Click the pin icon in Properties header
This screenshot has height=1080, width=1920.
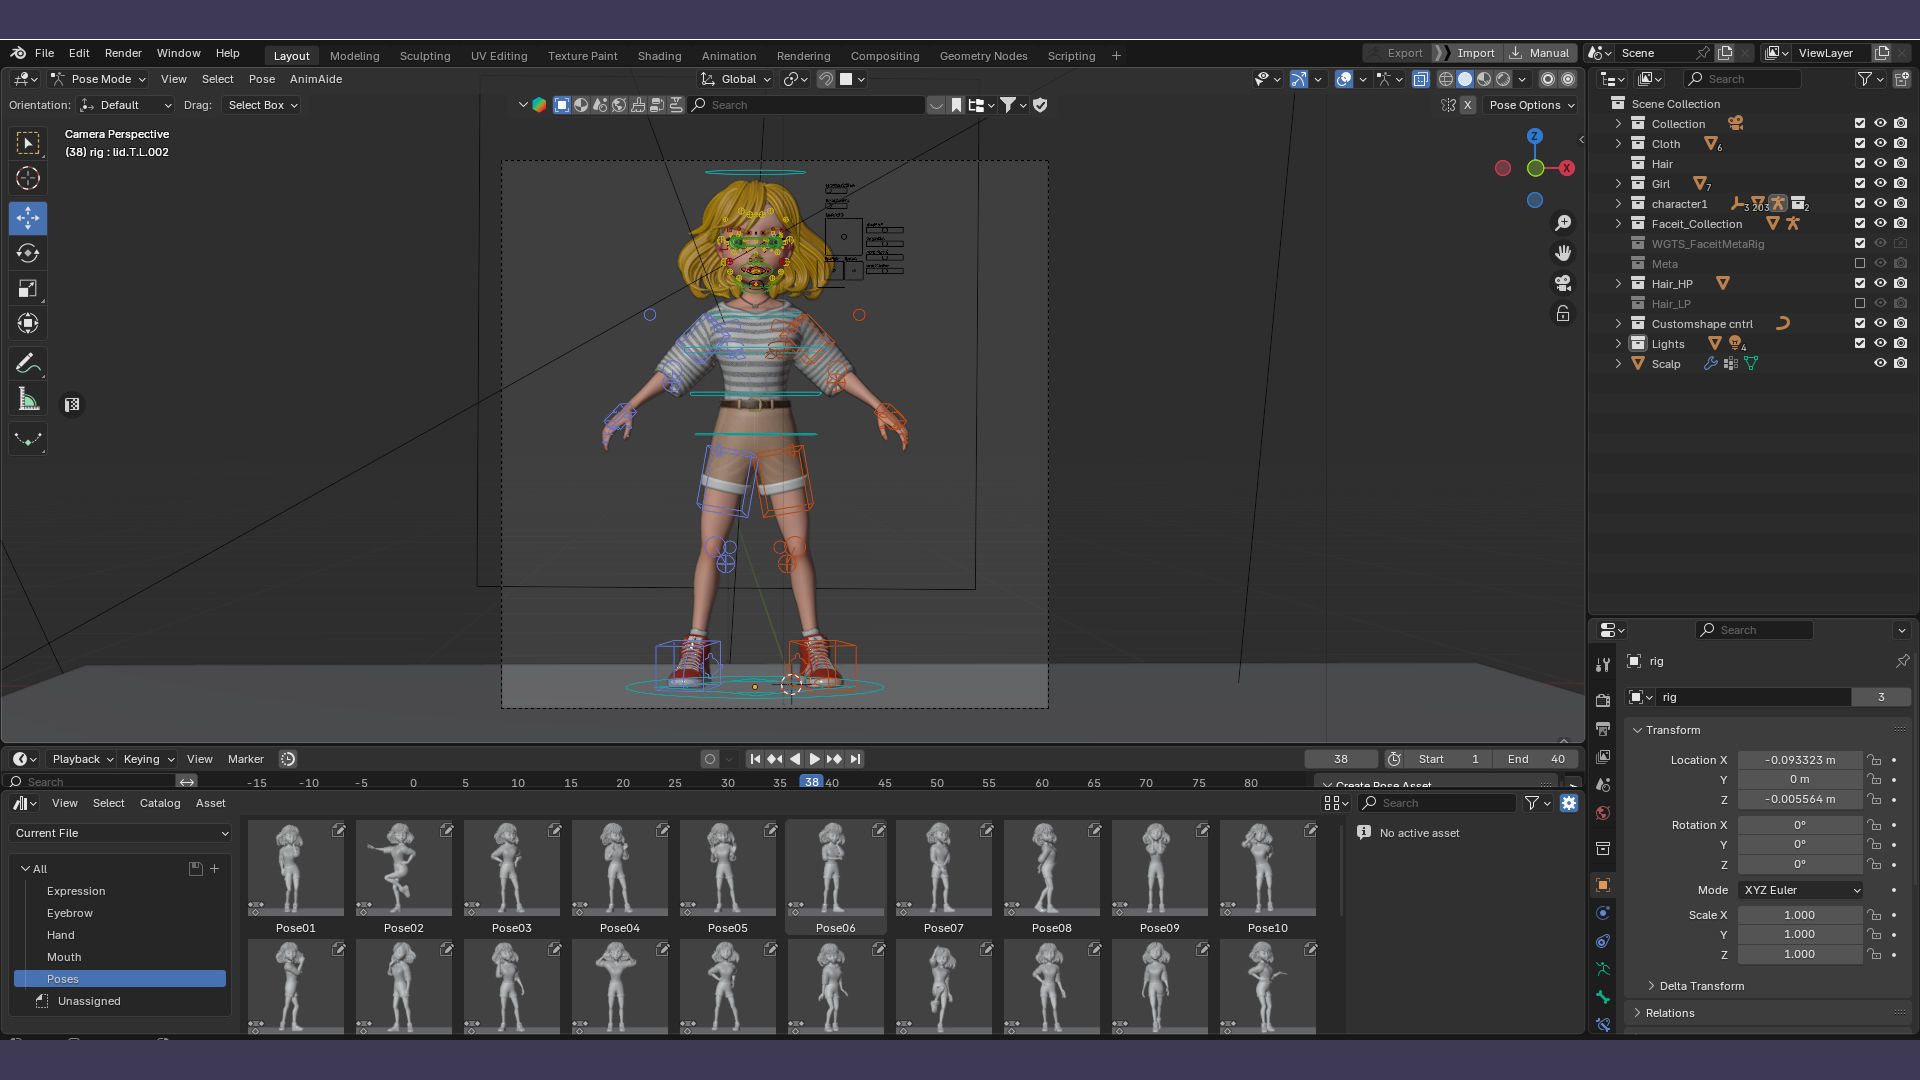tap(1902, 661)
